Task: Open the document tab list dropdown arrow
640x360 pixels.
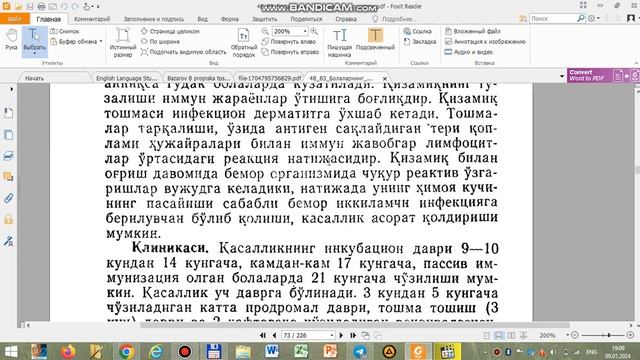Action: point(562,76)
